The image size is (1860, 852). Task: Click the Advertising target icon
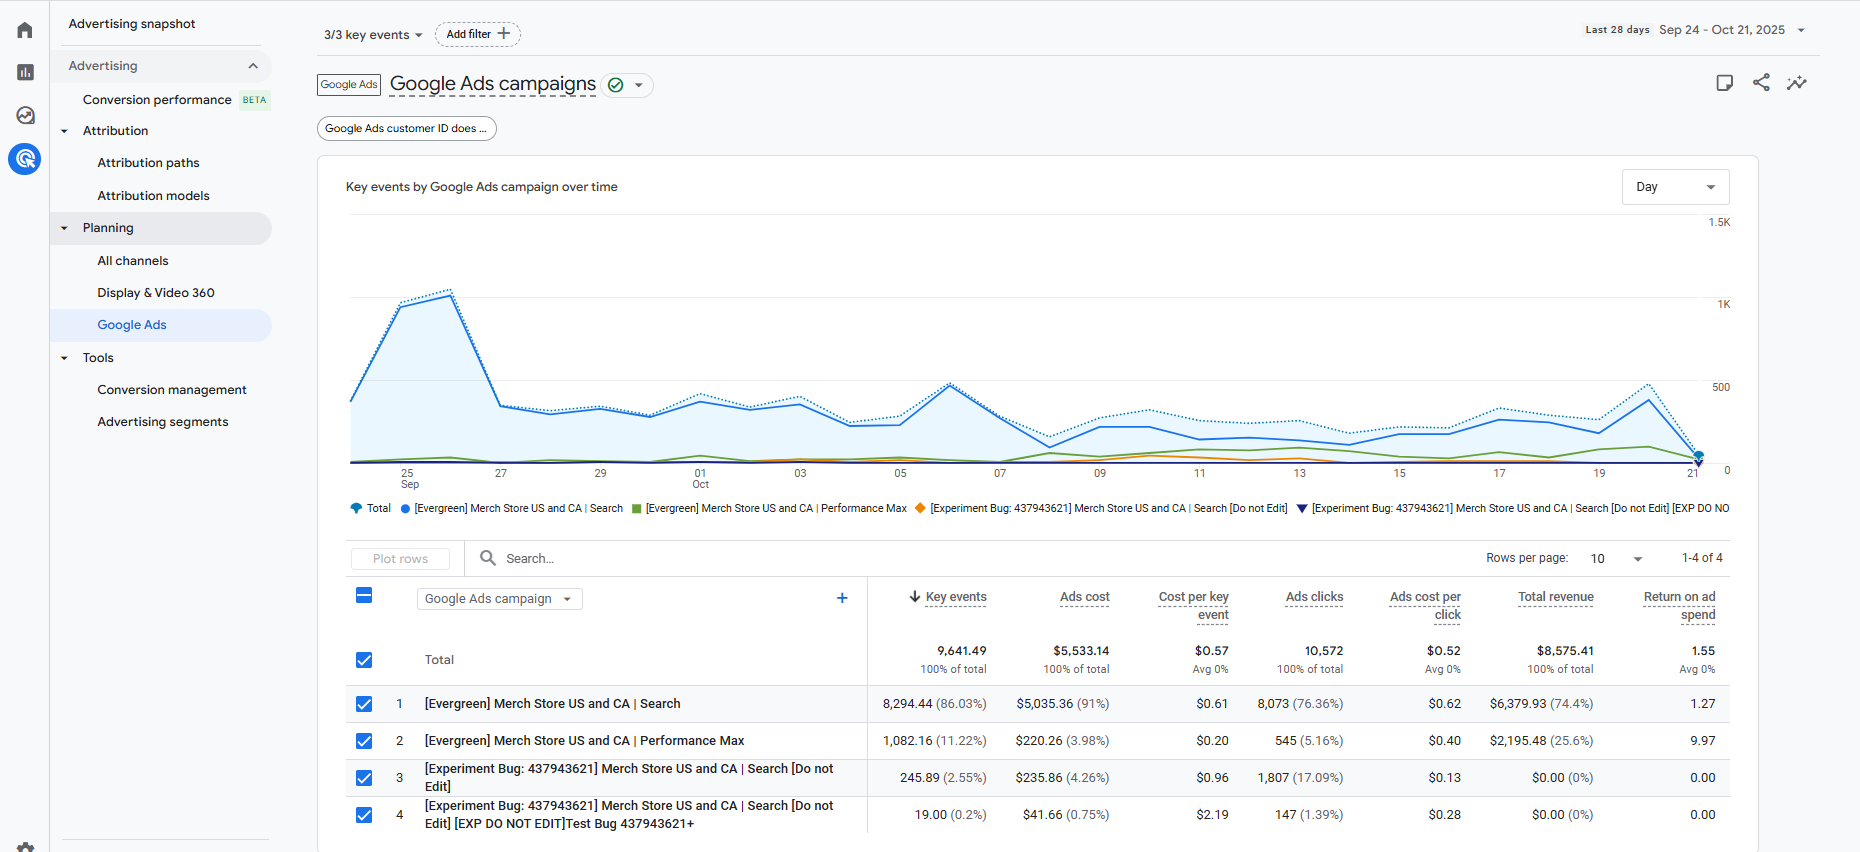pyautogui.click(x=25, y=159)
